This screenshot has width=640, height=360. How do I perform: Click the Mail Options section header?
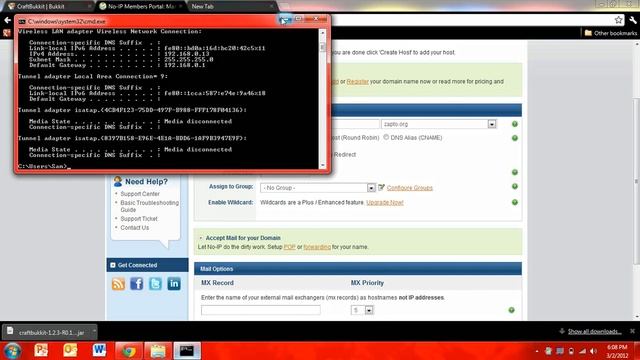point(358,269)
